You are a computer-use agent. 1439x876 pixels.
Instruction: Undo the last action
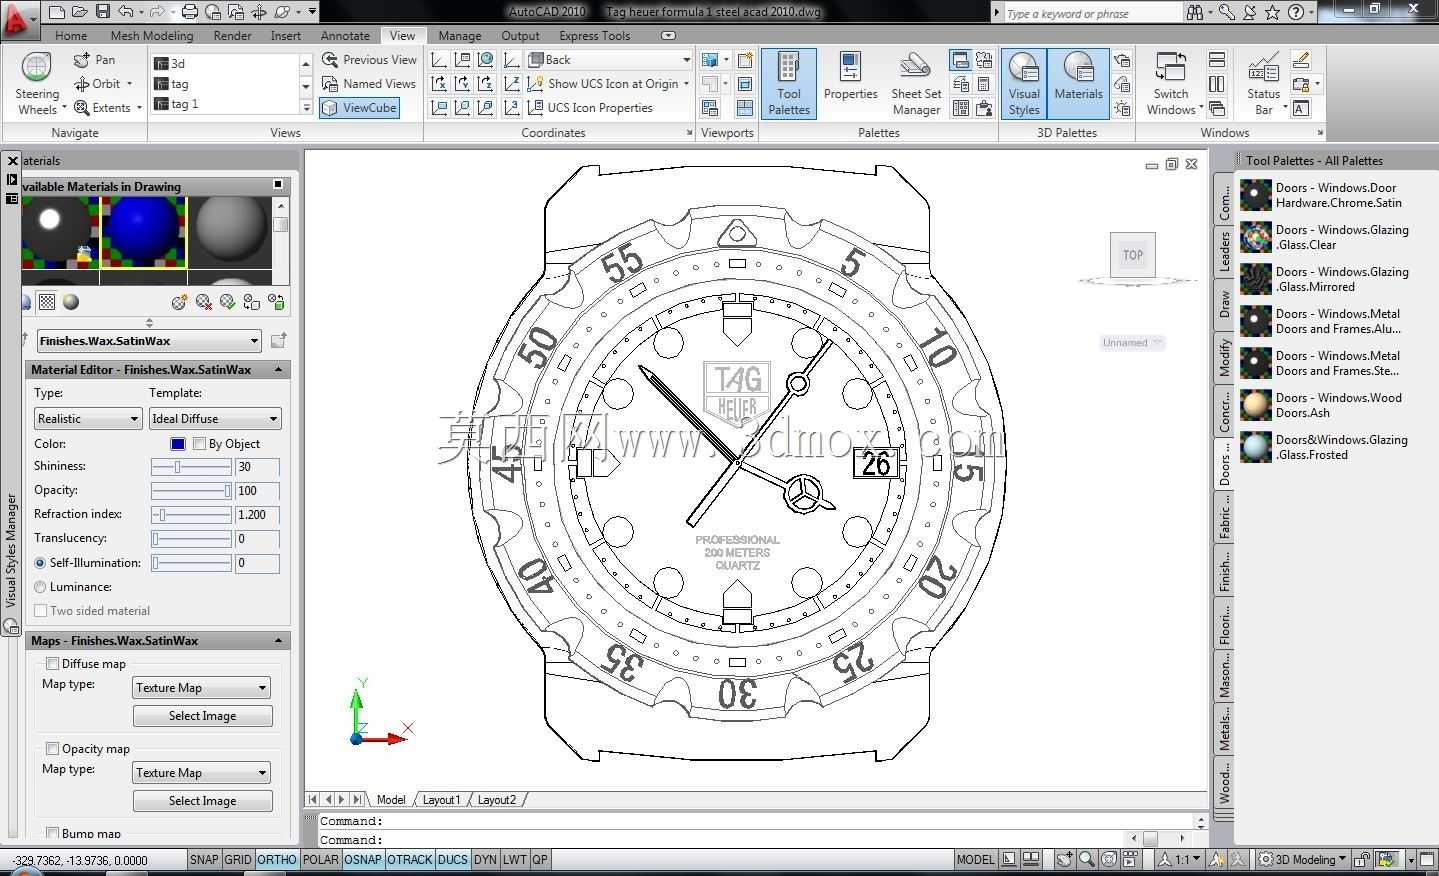[x=125, y=12]
